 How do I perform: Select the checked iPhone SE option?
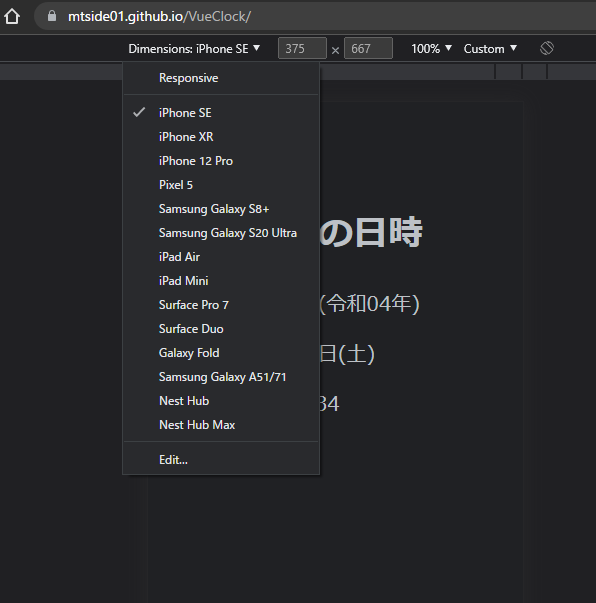point(221,113)
